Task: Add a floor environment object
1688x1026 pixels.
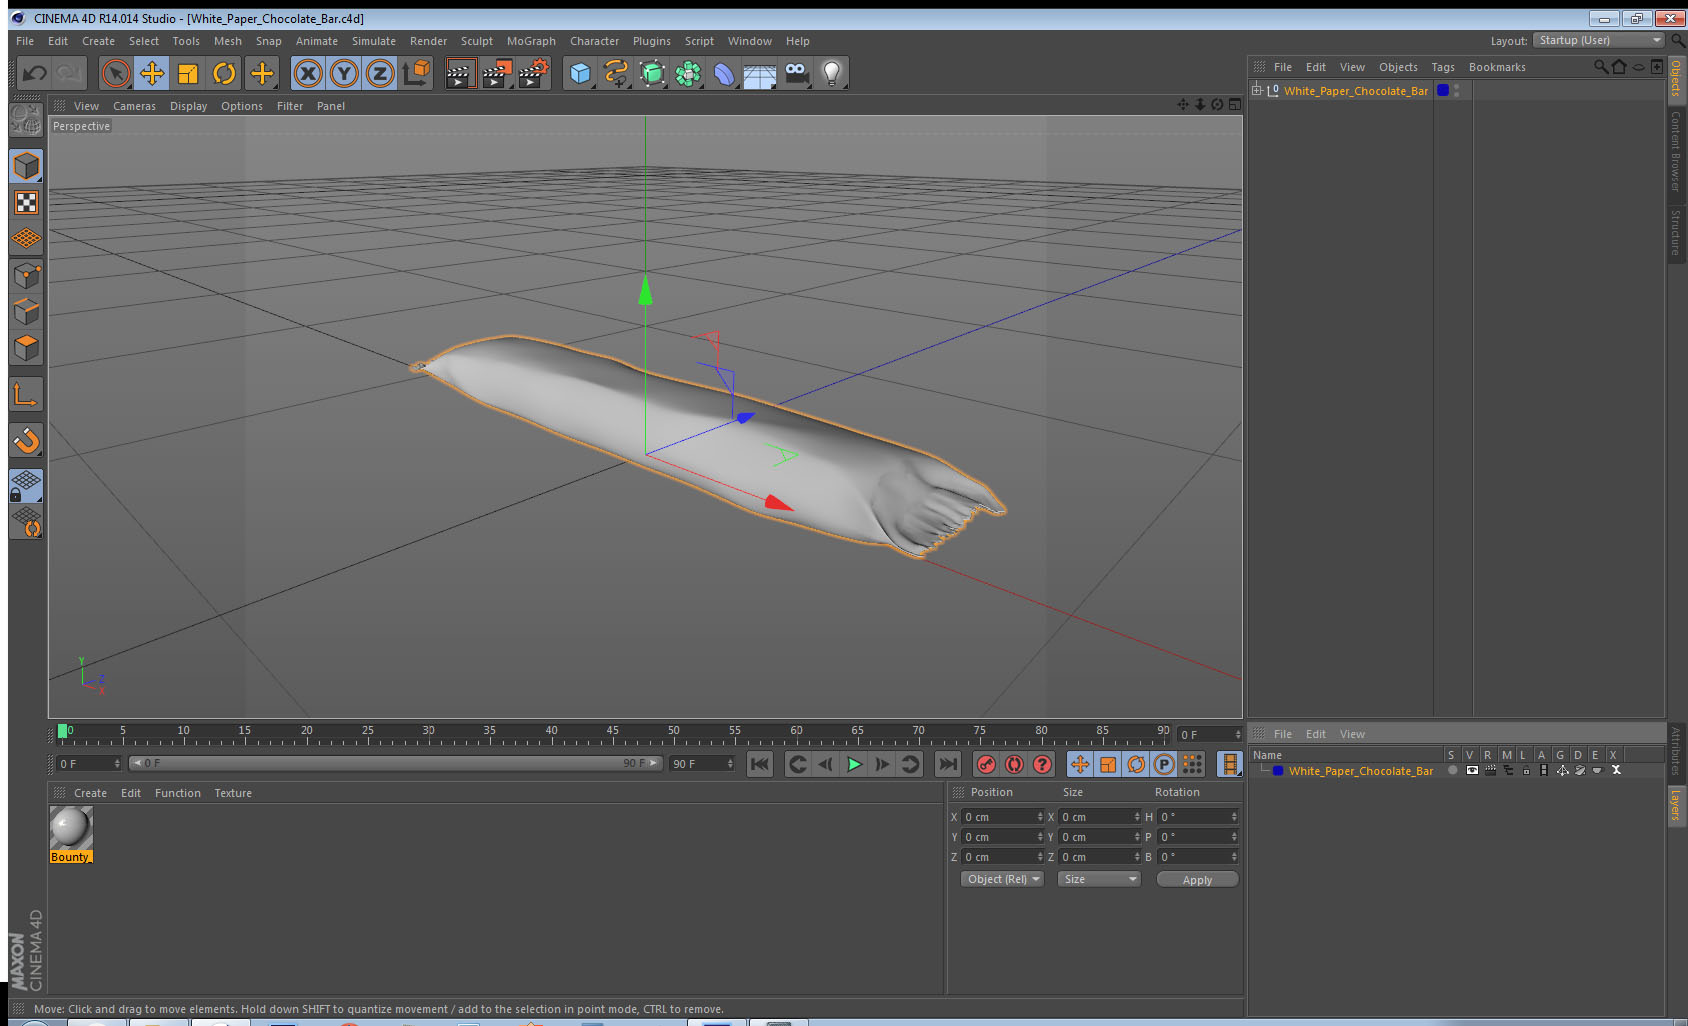Action: click(x=760, y=73)
